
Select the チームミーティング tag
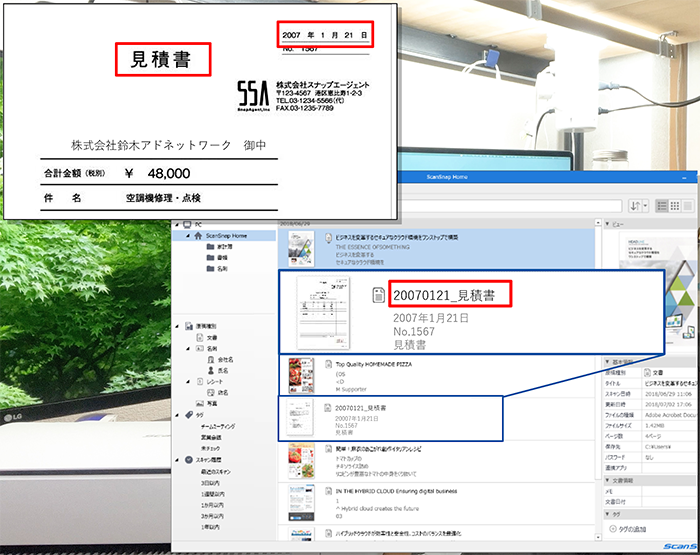tap(218, 426)
